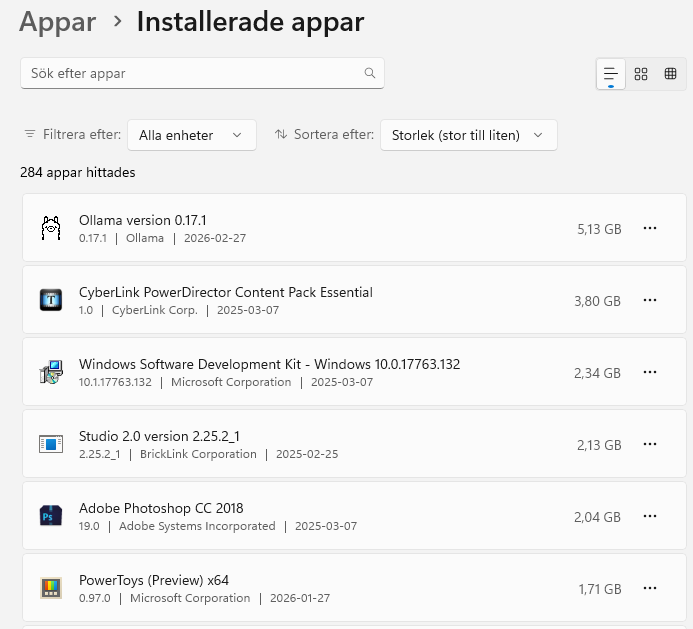Open the Storlek (stor till liten) sort dropdown
This screenshot has width=693, height=629.
(468, 135)
